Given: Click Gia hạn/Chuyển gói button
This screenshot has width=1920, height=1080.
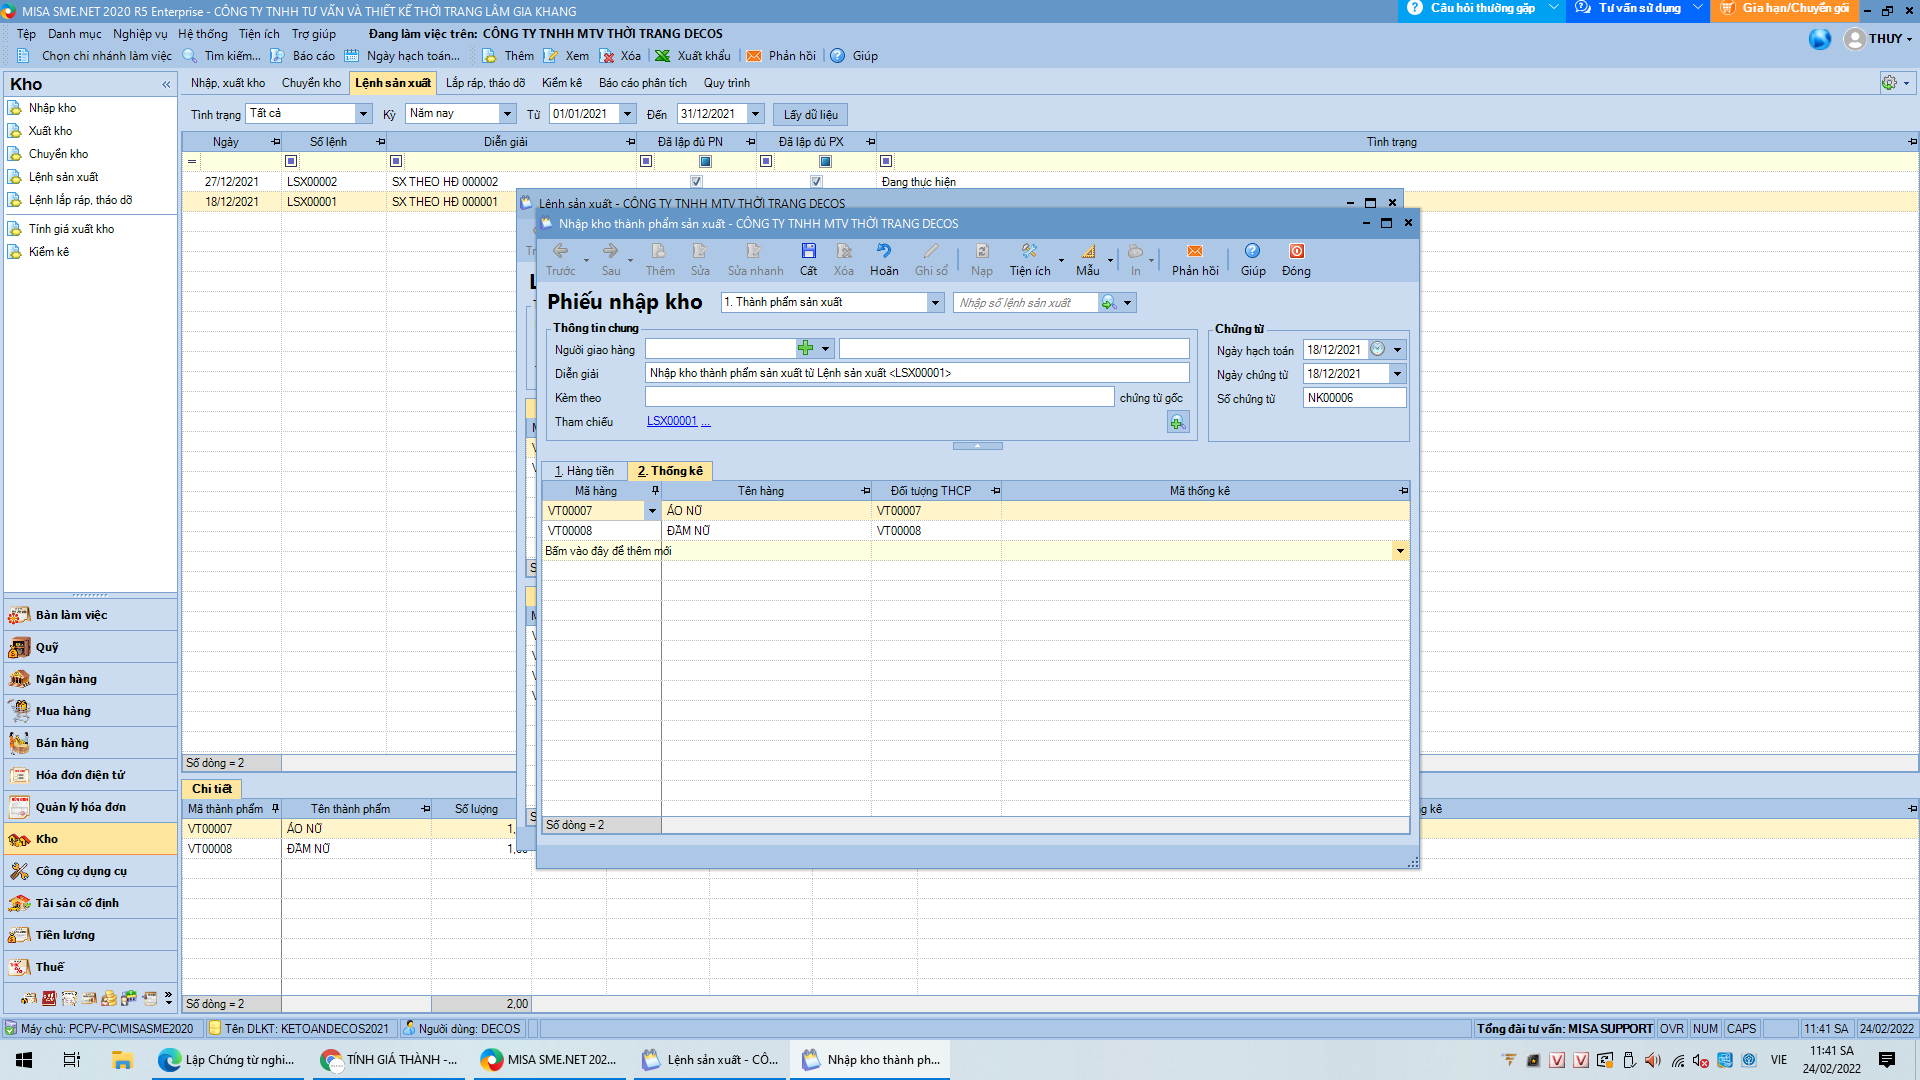Looking at the screenshot, I should pyautogui.click(x=1784, y=9).
